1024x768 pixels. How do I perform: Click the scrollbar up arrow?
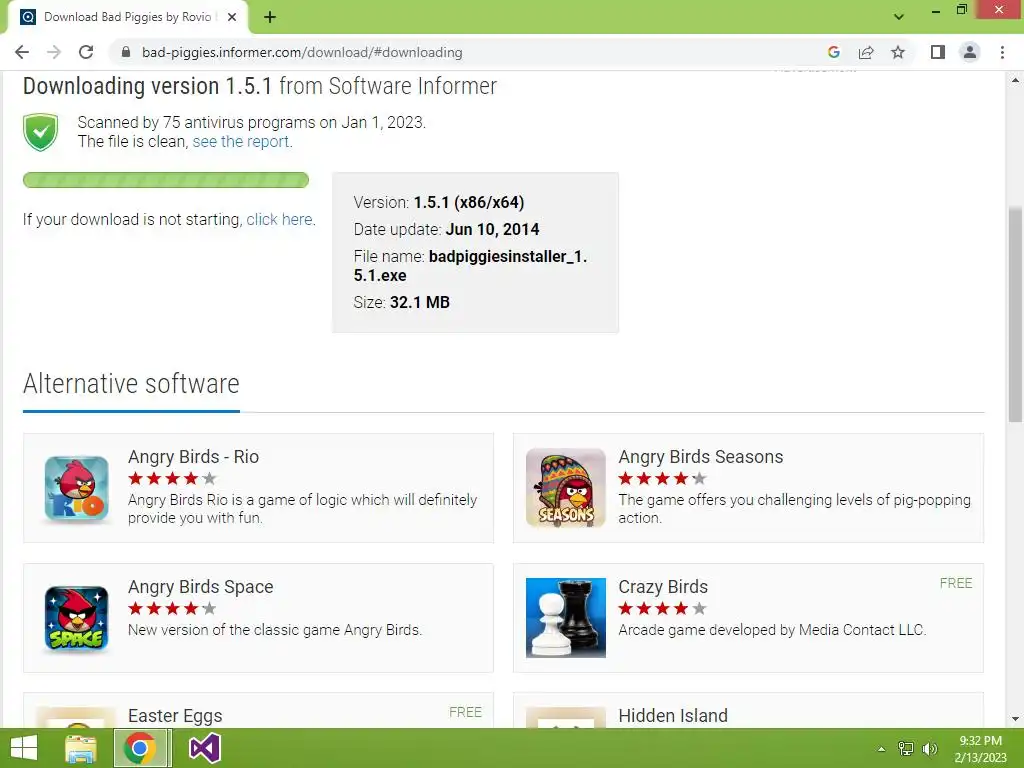(1015, 80)
